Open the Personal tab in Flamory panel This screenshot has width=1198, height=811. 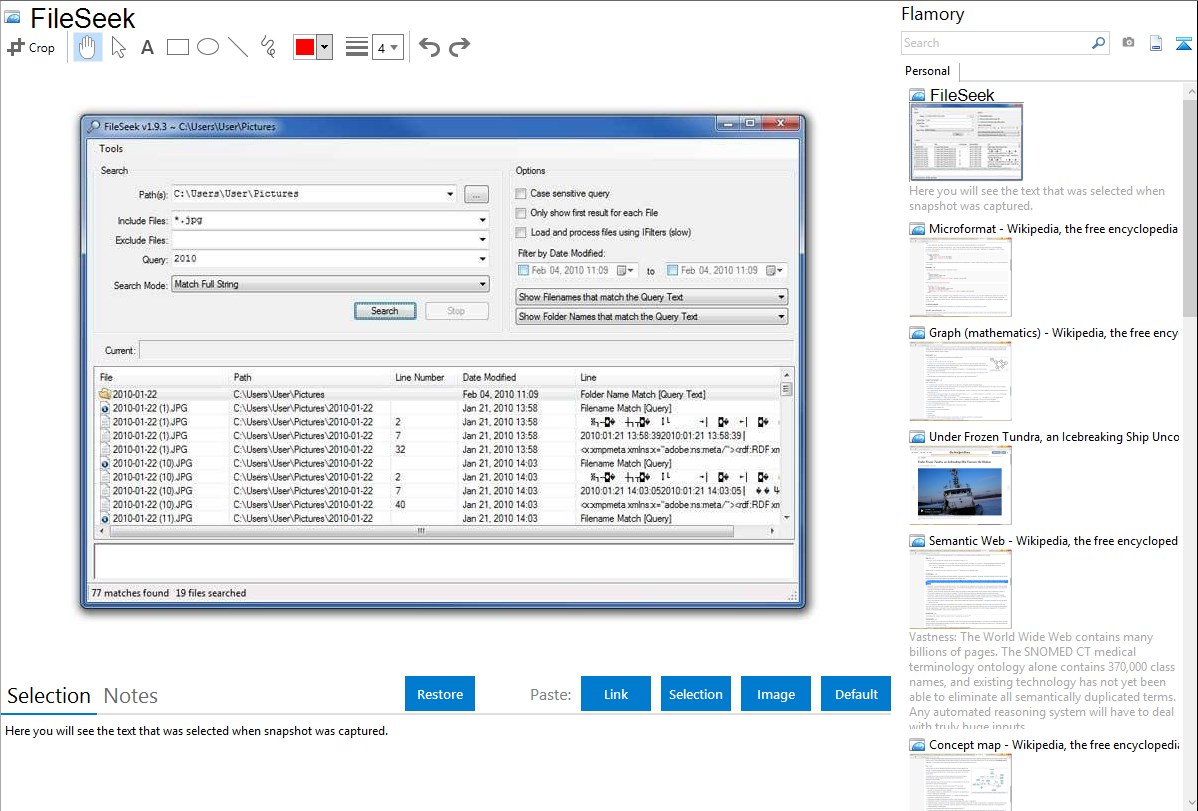[927, 71]
